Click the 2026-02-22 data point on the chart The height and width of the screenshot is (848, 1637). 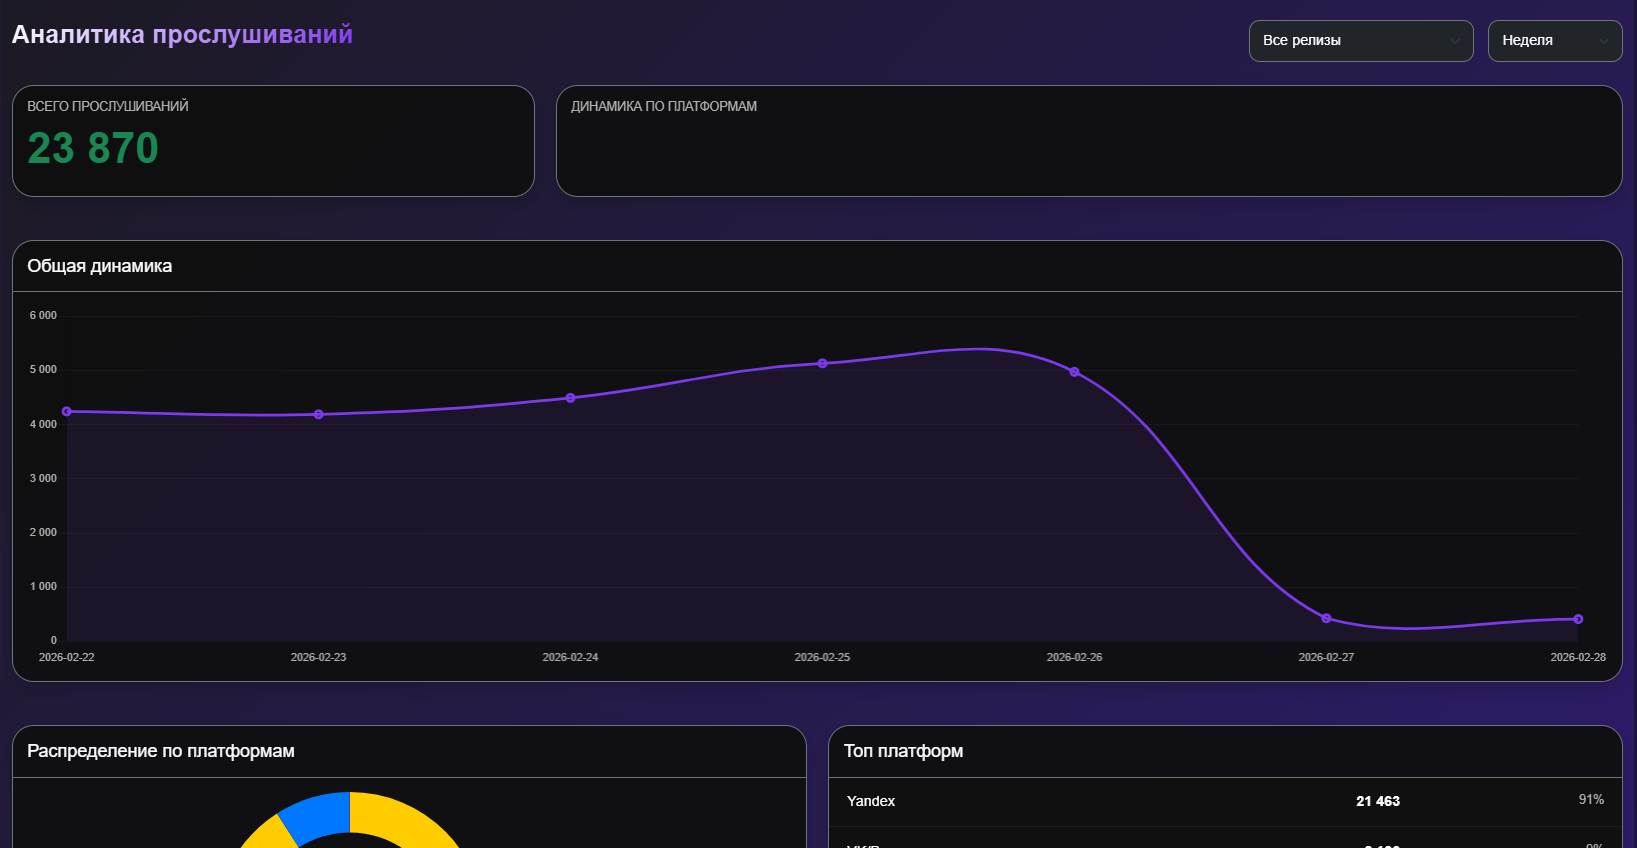[67, 412]
